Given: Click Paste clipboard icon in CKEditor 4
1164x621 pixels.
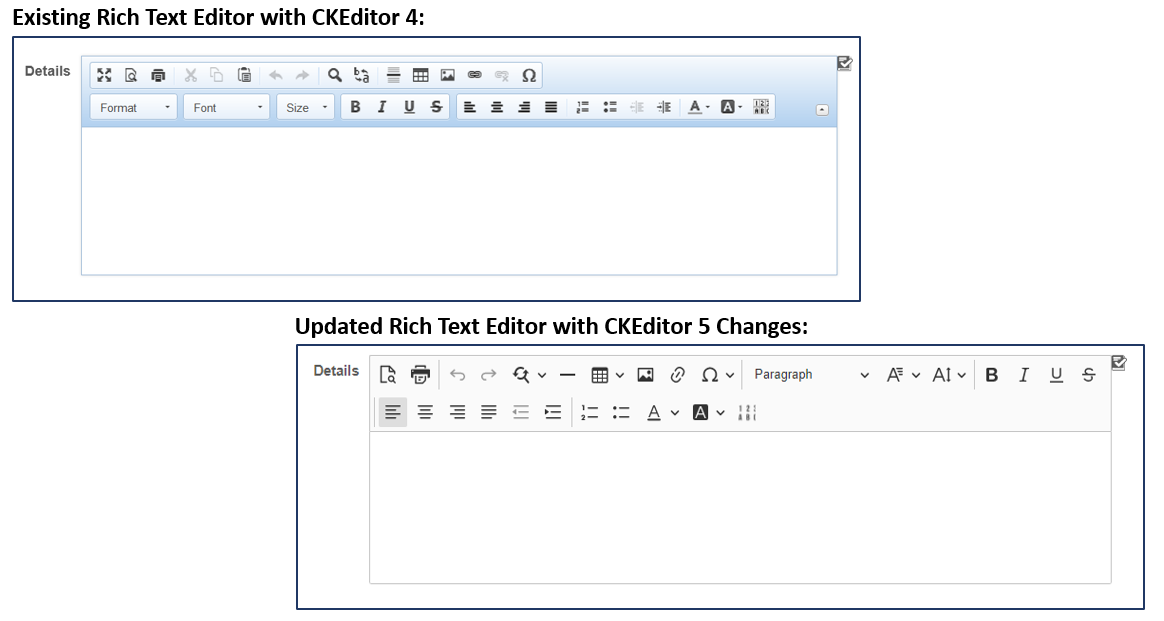Looking at the screenshot, I should click(244, 75).
